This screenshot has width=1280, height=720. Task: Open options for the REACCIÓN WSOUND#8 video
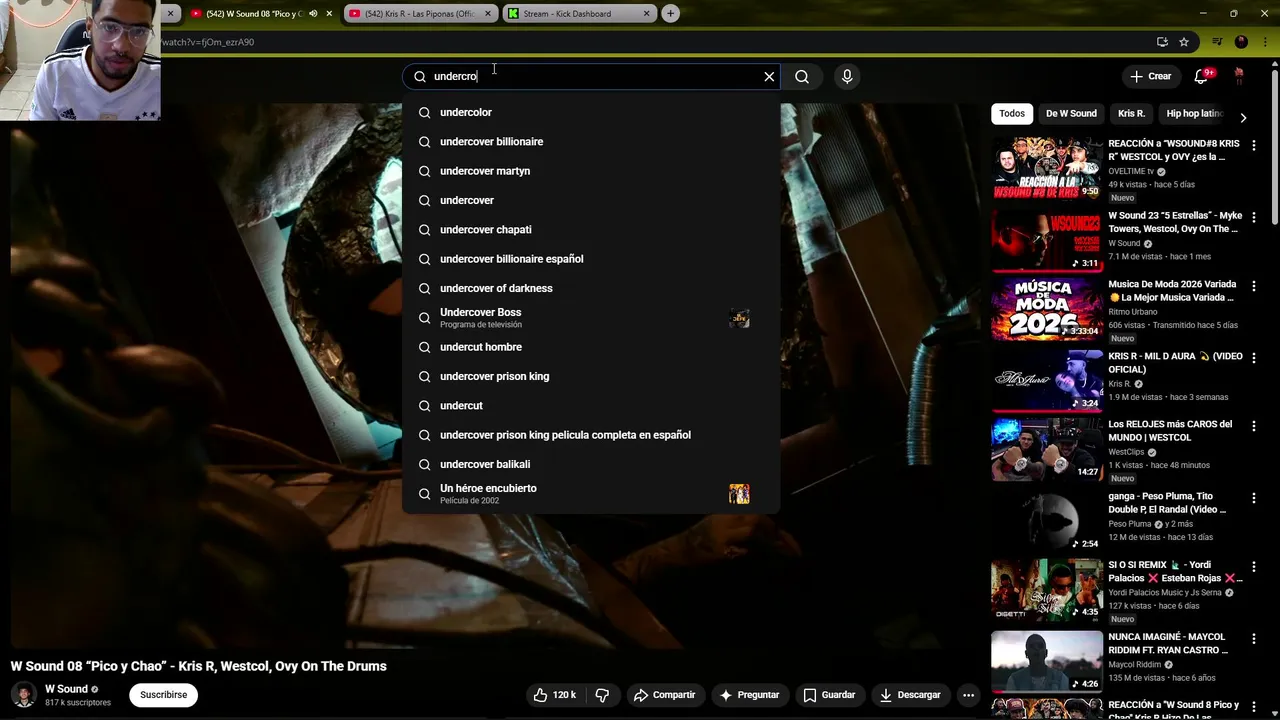[1254, 146]
